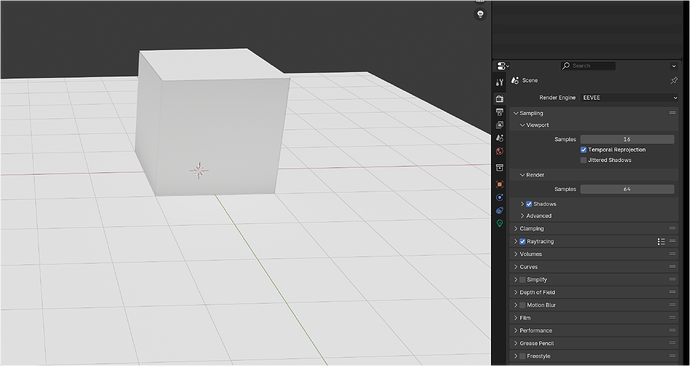
Task: Click the Scene label in properties header
Action: tap(530, 81)
